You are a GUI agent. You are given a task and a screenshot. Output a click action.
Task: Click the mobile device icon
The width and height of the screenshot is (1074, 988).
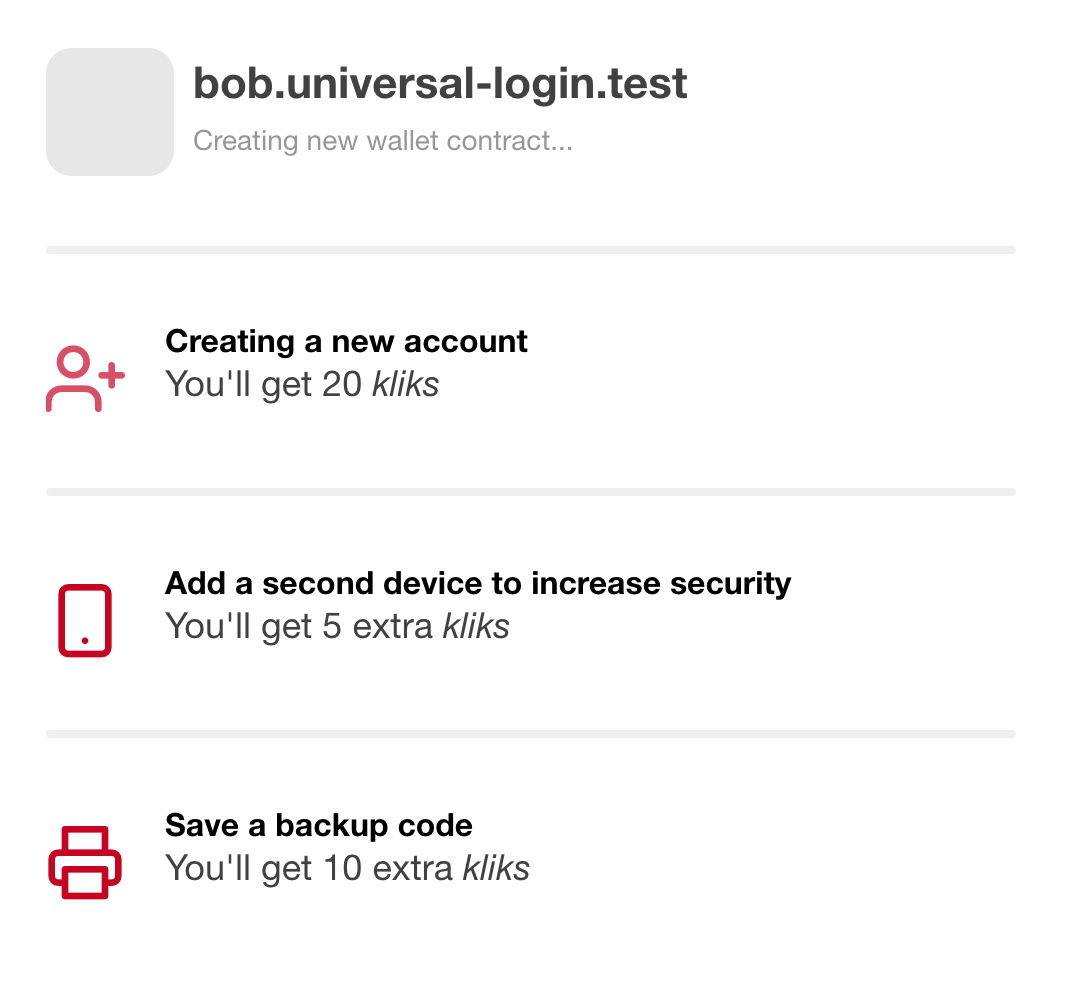(85, 621)
